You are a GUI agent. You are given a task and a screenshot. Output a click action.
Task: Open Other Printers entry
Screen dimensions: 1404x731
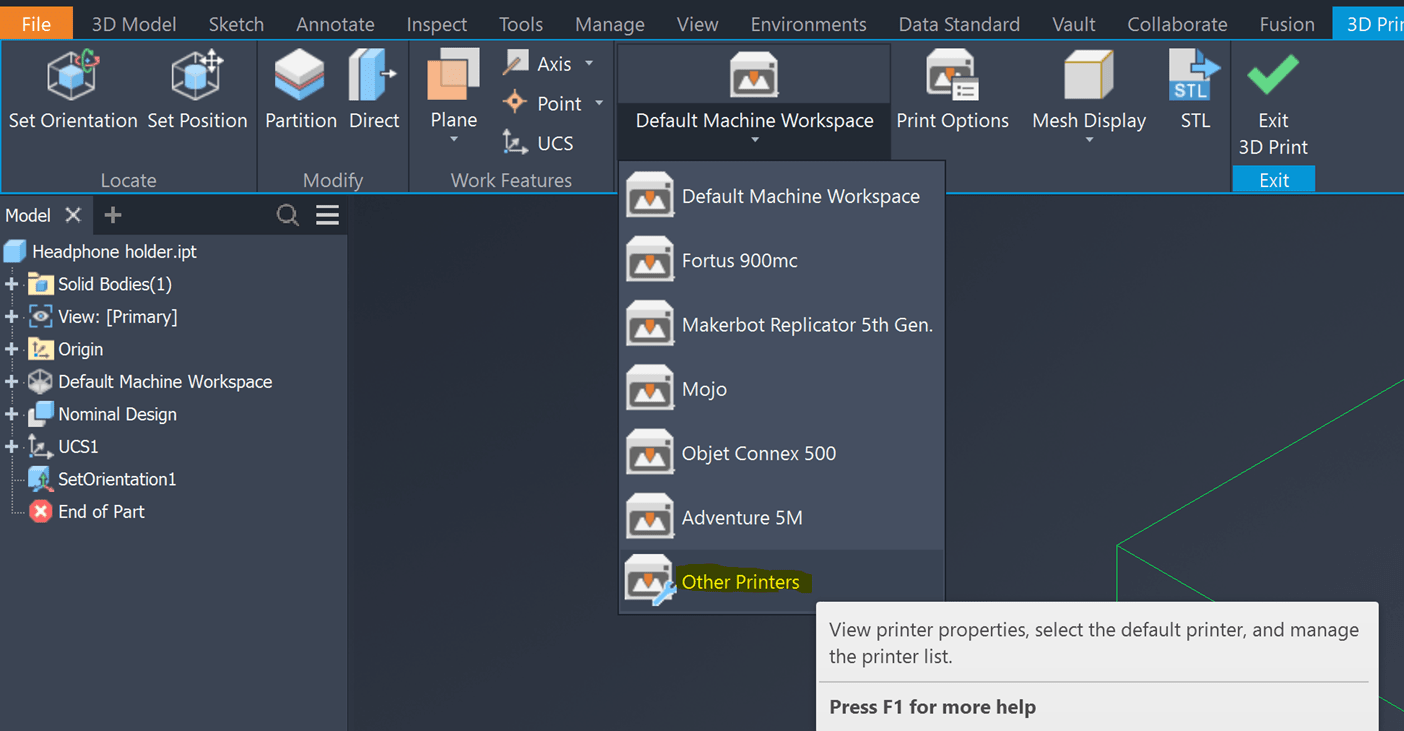click(x=781, y=581)
